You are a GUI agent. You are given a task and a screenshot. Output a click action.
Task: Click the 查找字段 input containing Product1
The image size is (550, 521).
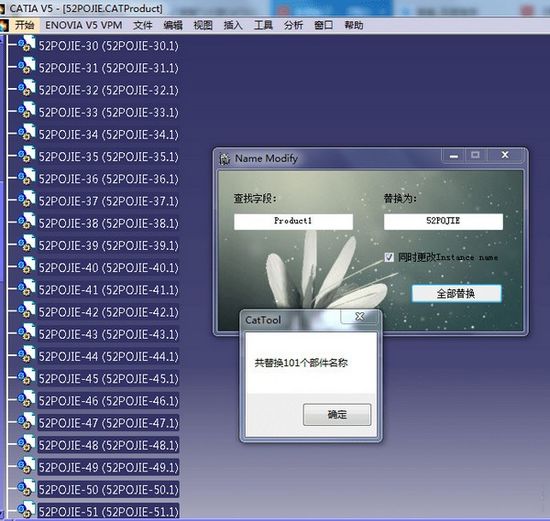(x=293, y=221)
